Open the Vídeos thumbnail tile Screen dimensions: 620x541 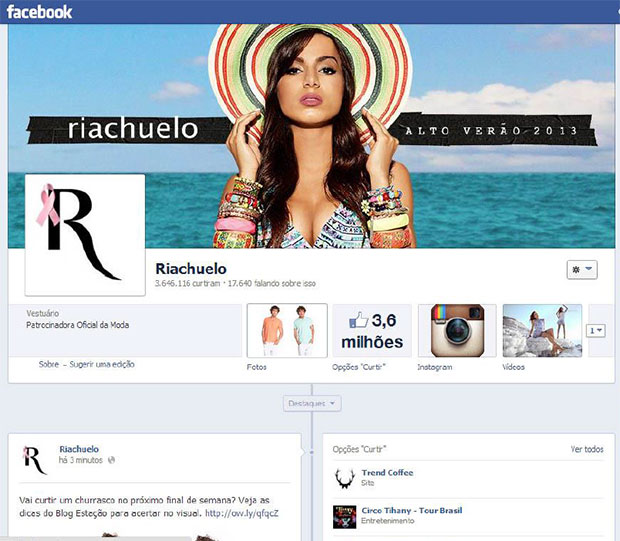[x=542, y=331]
